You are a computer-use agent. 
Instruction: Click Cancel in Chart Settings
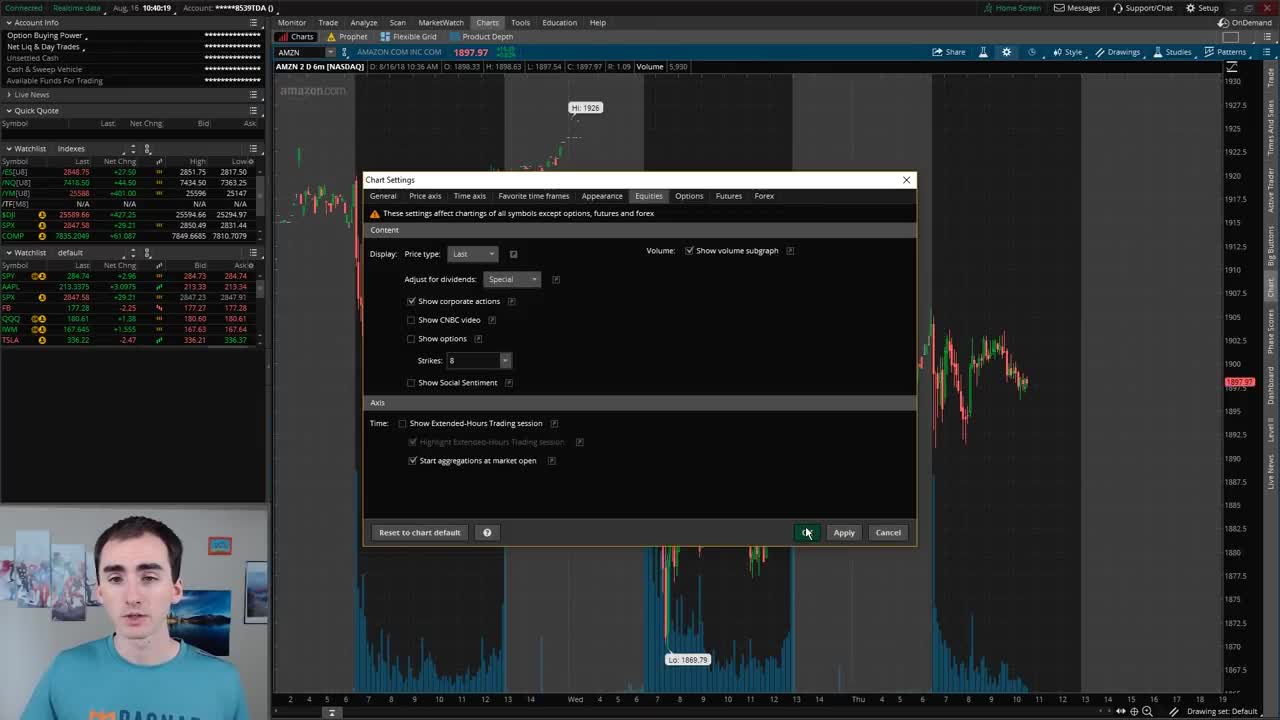pos(888,532)
